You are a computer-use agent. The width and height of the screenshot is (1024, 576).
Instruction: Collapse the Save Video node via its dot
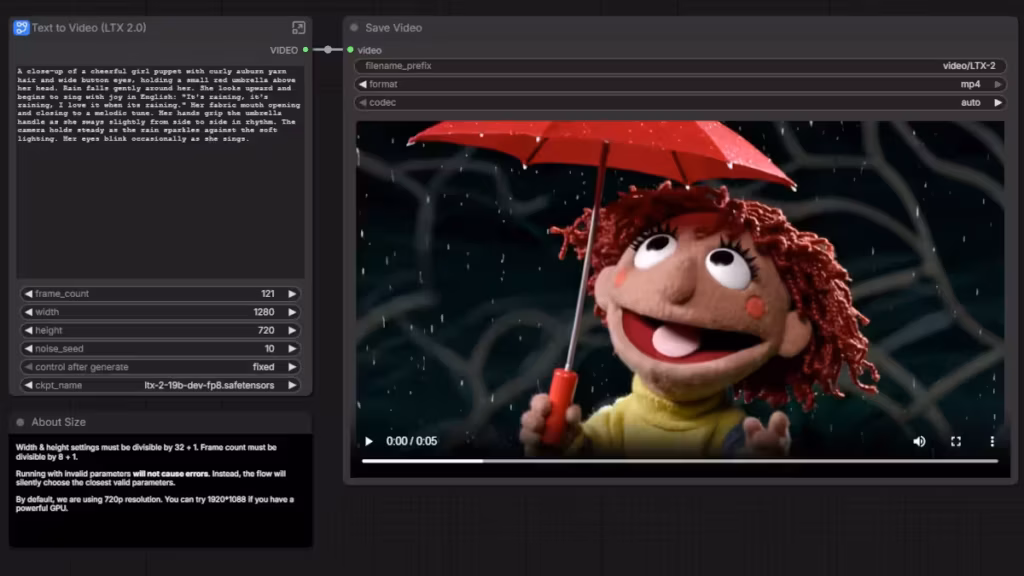point(354,28)
